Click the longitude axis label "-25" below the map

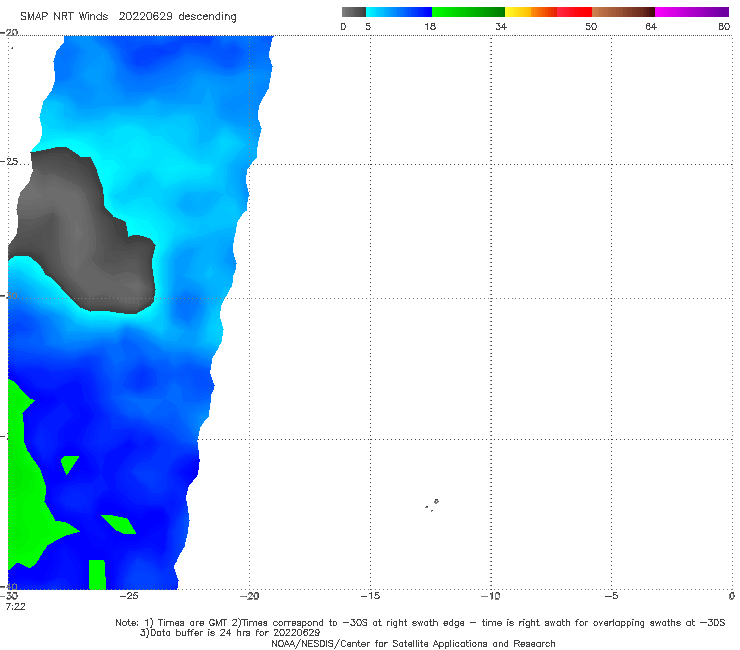129,596
